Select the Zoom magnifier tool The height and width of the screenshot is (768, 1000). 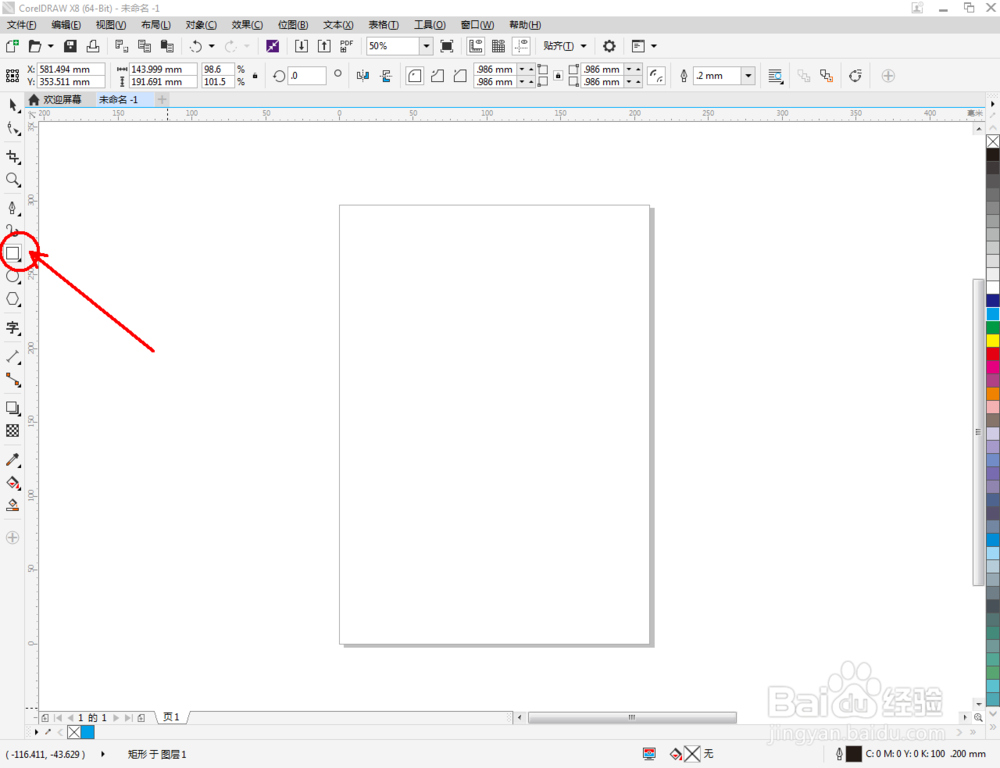tap(12, 180)
